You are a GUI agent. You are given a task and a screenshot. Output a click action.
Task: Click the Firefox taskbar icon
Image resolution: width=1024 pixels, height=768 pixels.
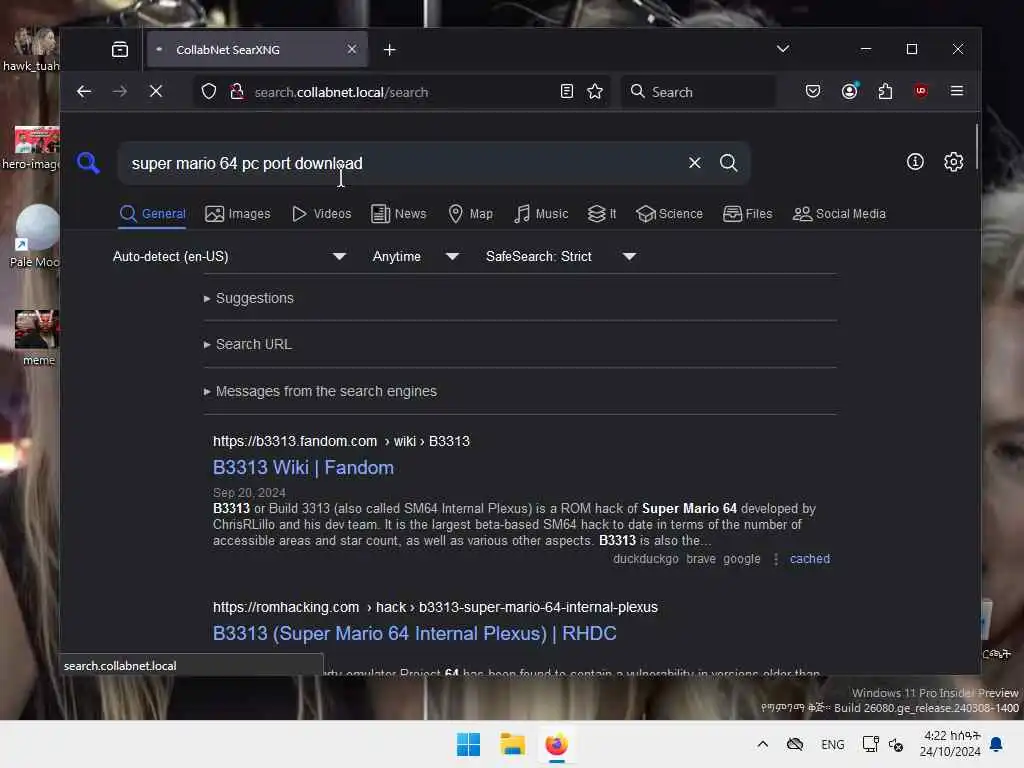tap(556, 744)
